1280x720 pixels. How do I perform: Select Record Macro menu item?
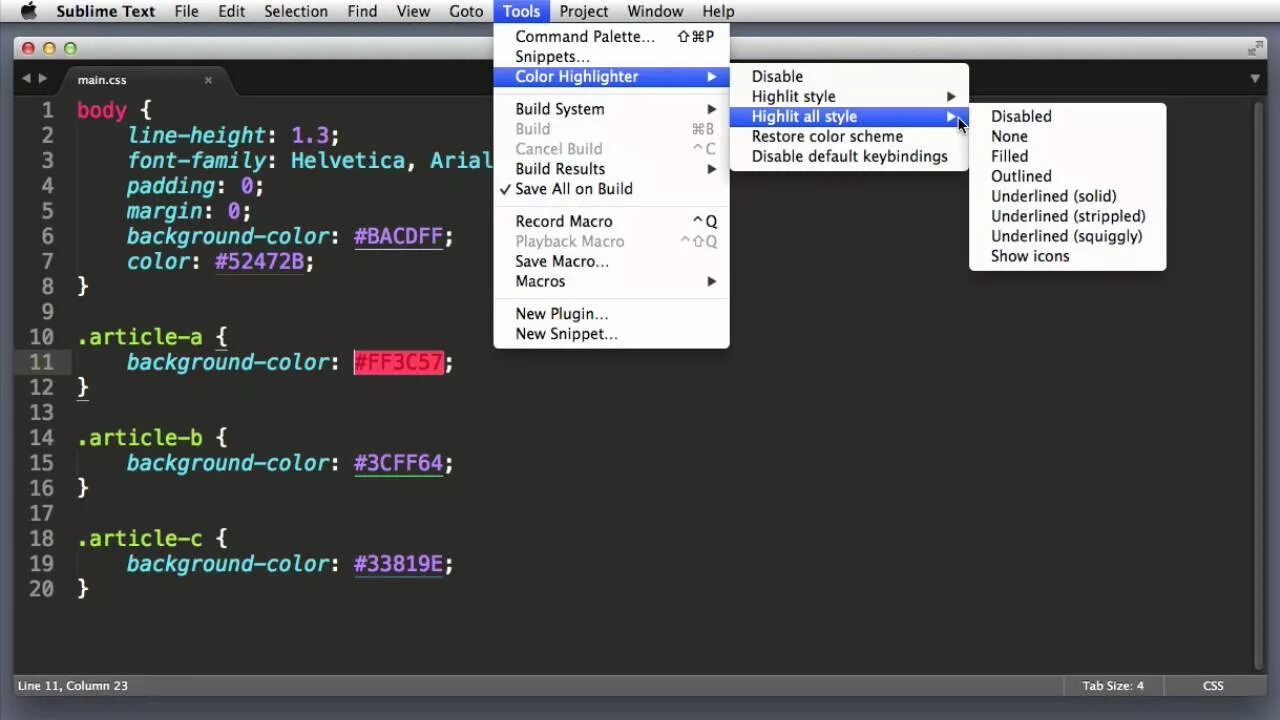(611, 221)
